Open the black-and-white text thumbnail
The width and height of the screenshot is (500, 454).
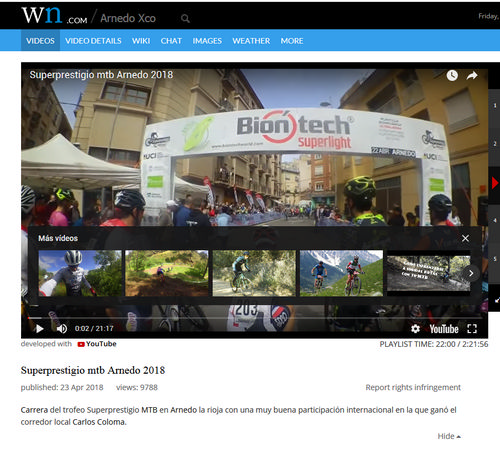pyautogui.click(x=428, y=273)
